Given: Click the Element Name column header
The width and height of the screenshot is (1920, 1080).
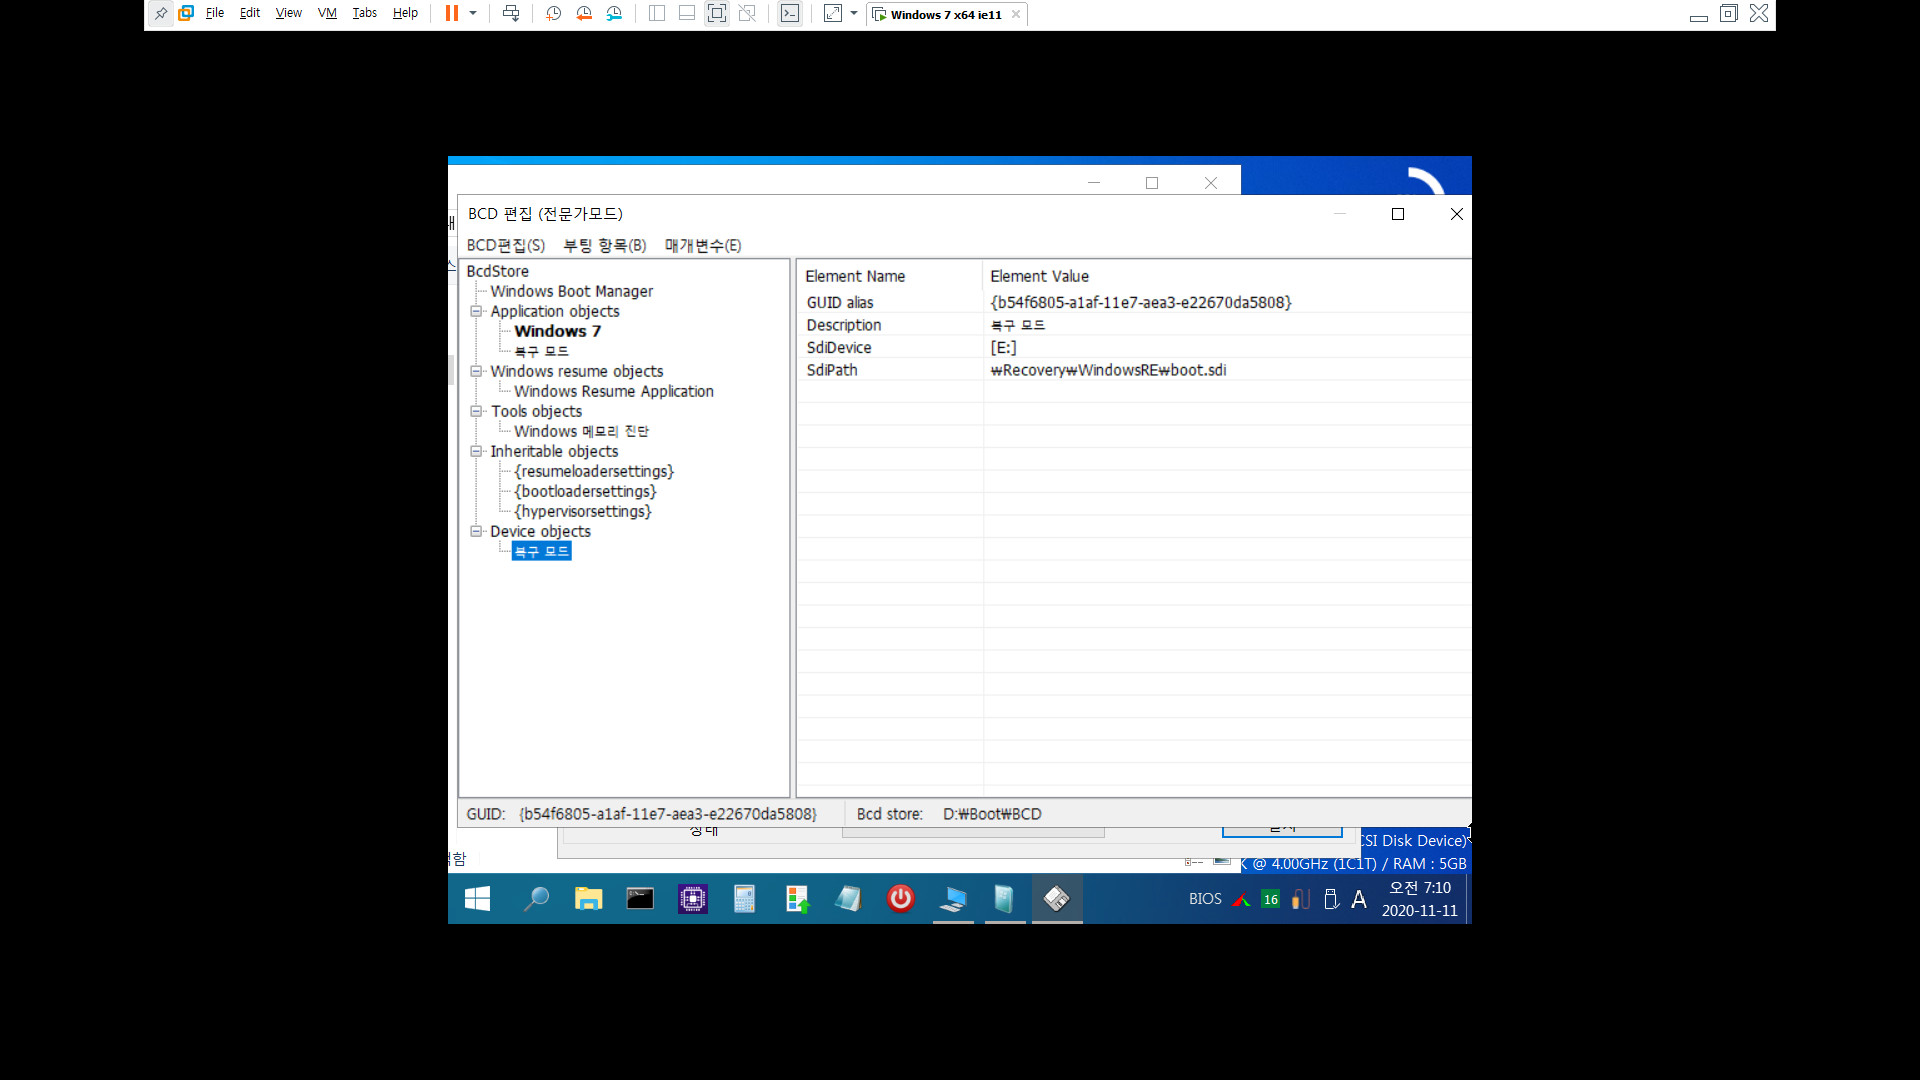Looking at the screenshot, I should pyautogui.click(x=889, y=276).
